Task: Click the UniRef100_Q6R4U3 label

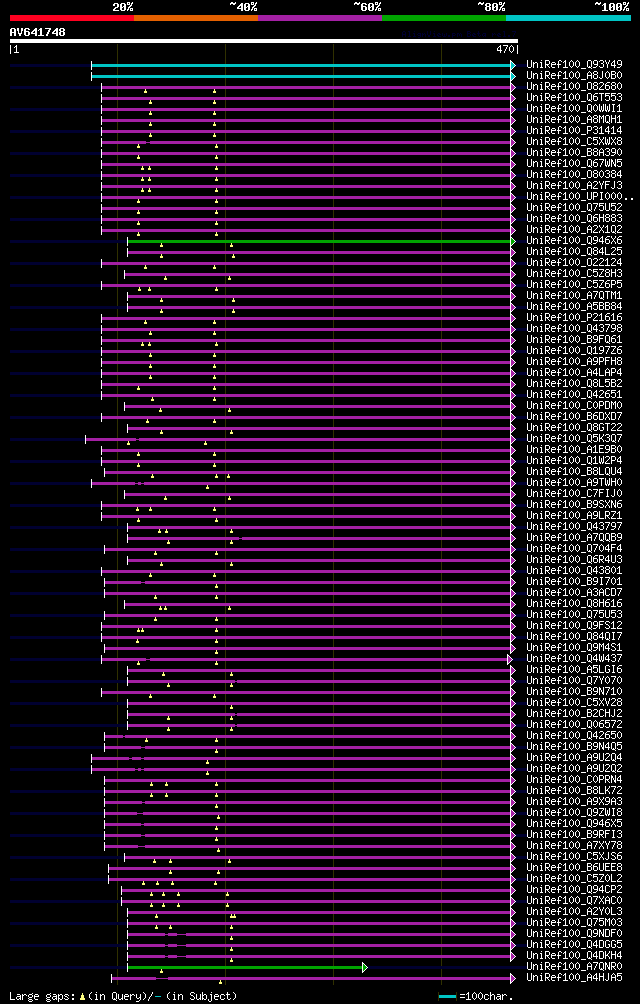Action: coord(574,560)
